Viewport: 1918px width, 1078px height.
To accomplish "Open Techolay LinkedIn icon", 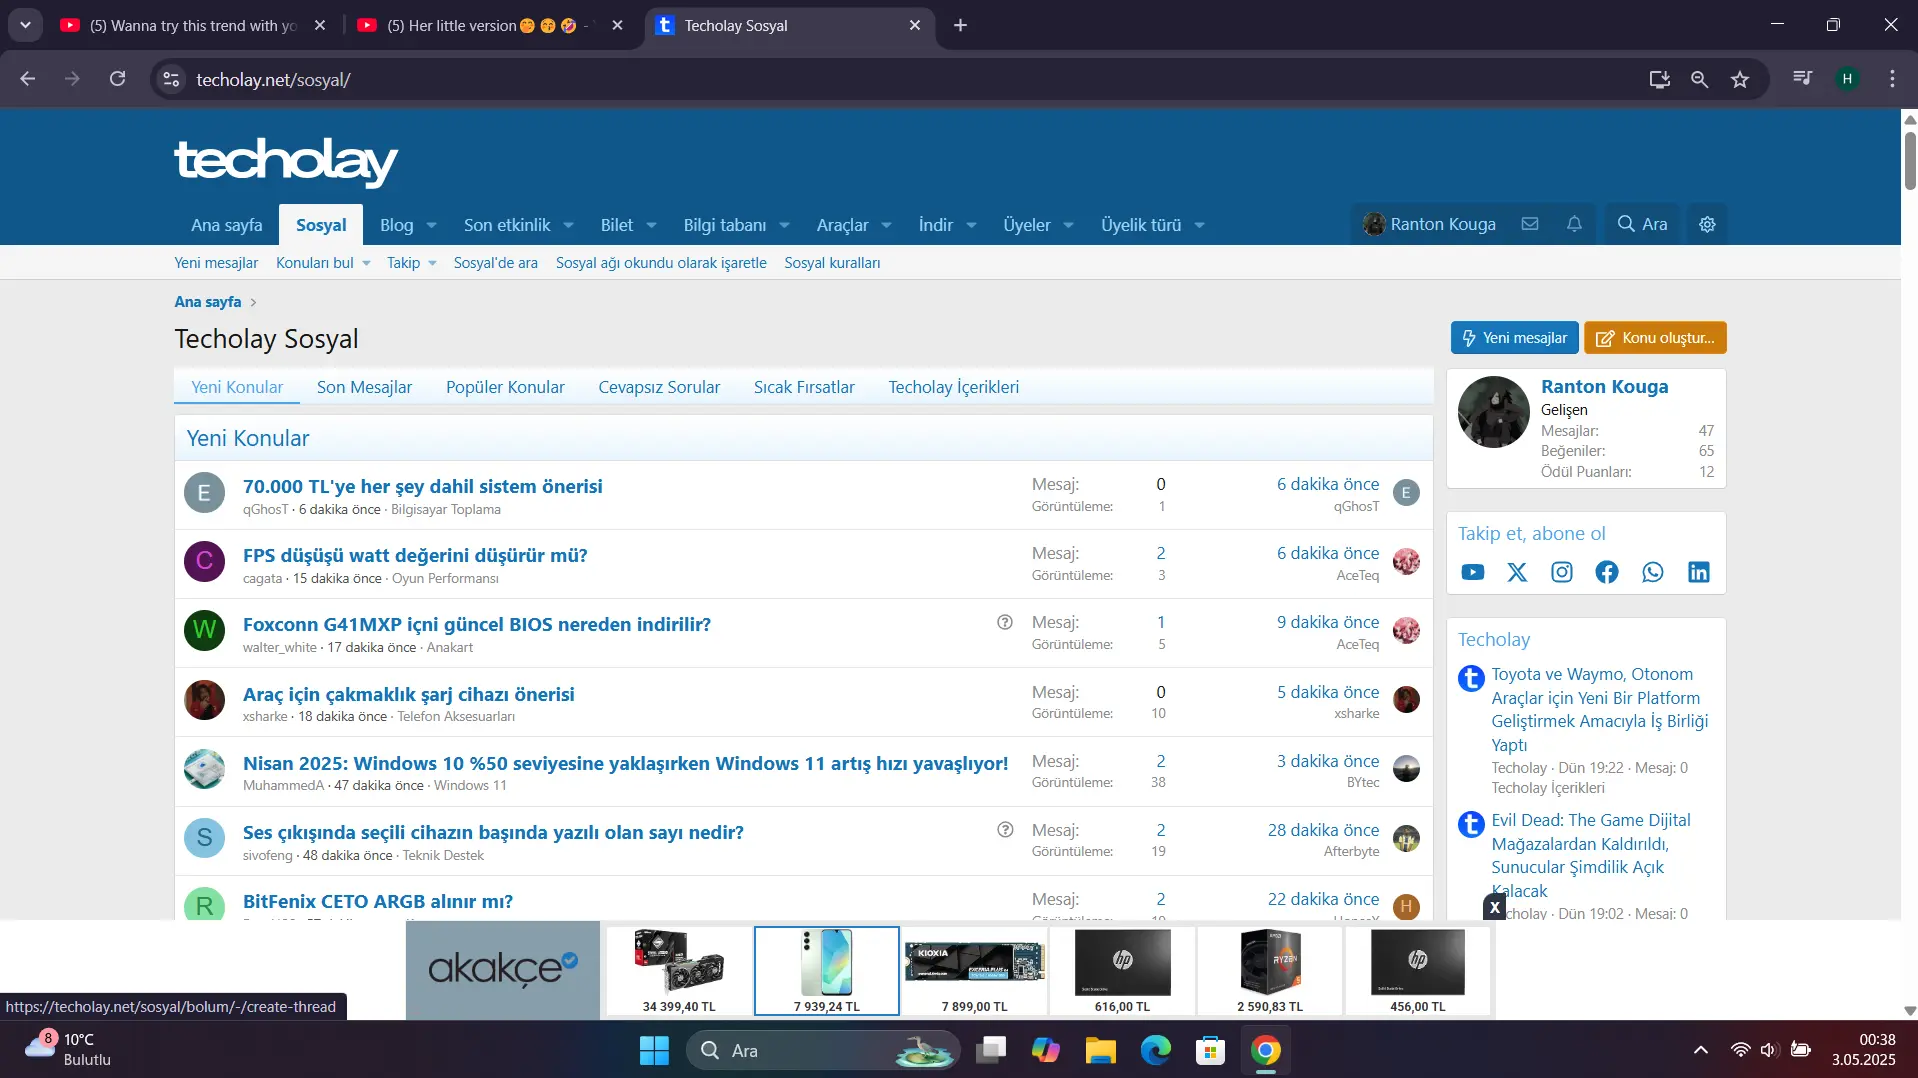I will coord(1699,572).
